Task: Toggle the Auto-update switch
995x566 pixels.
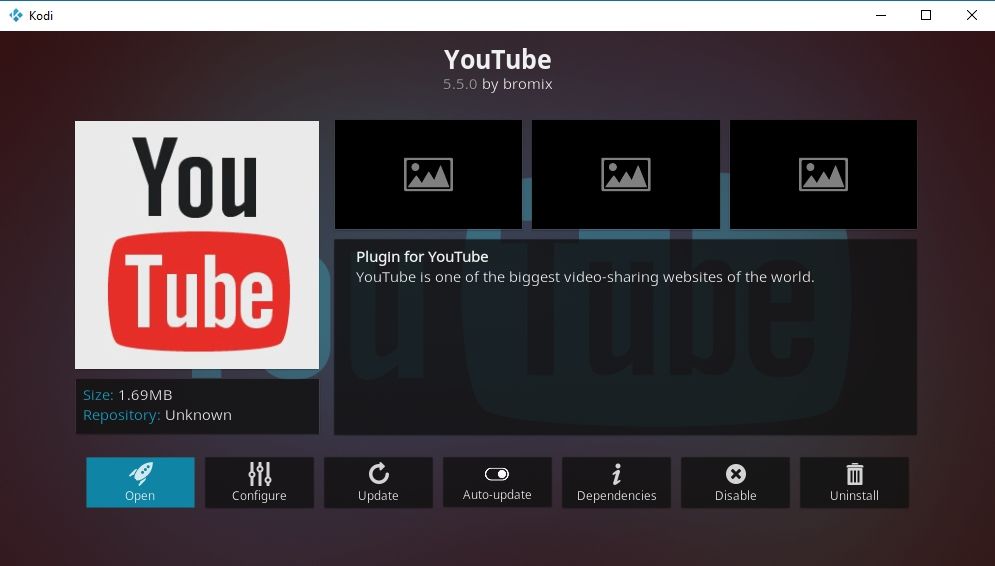Action: pos(497,474)
